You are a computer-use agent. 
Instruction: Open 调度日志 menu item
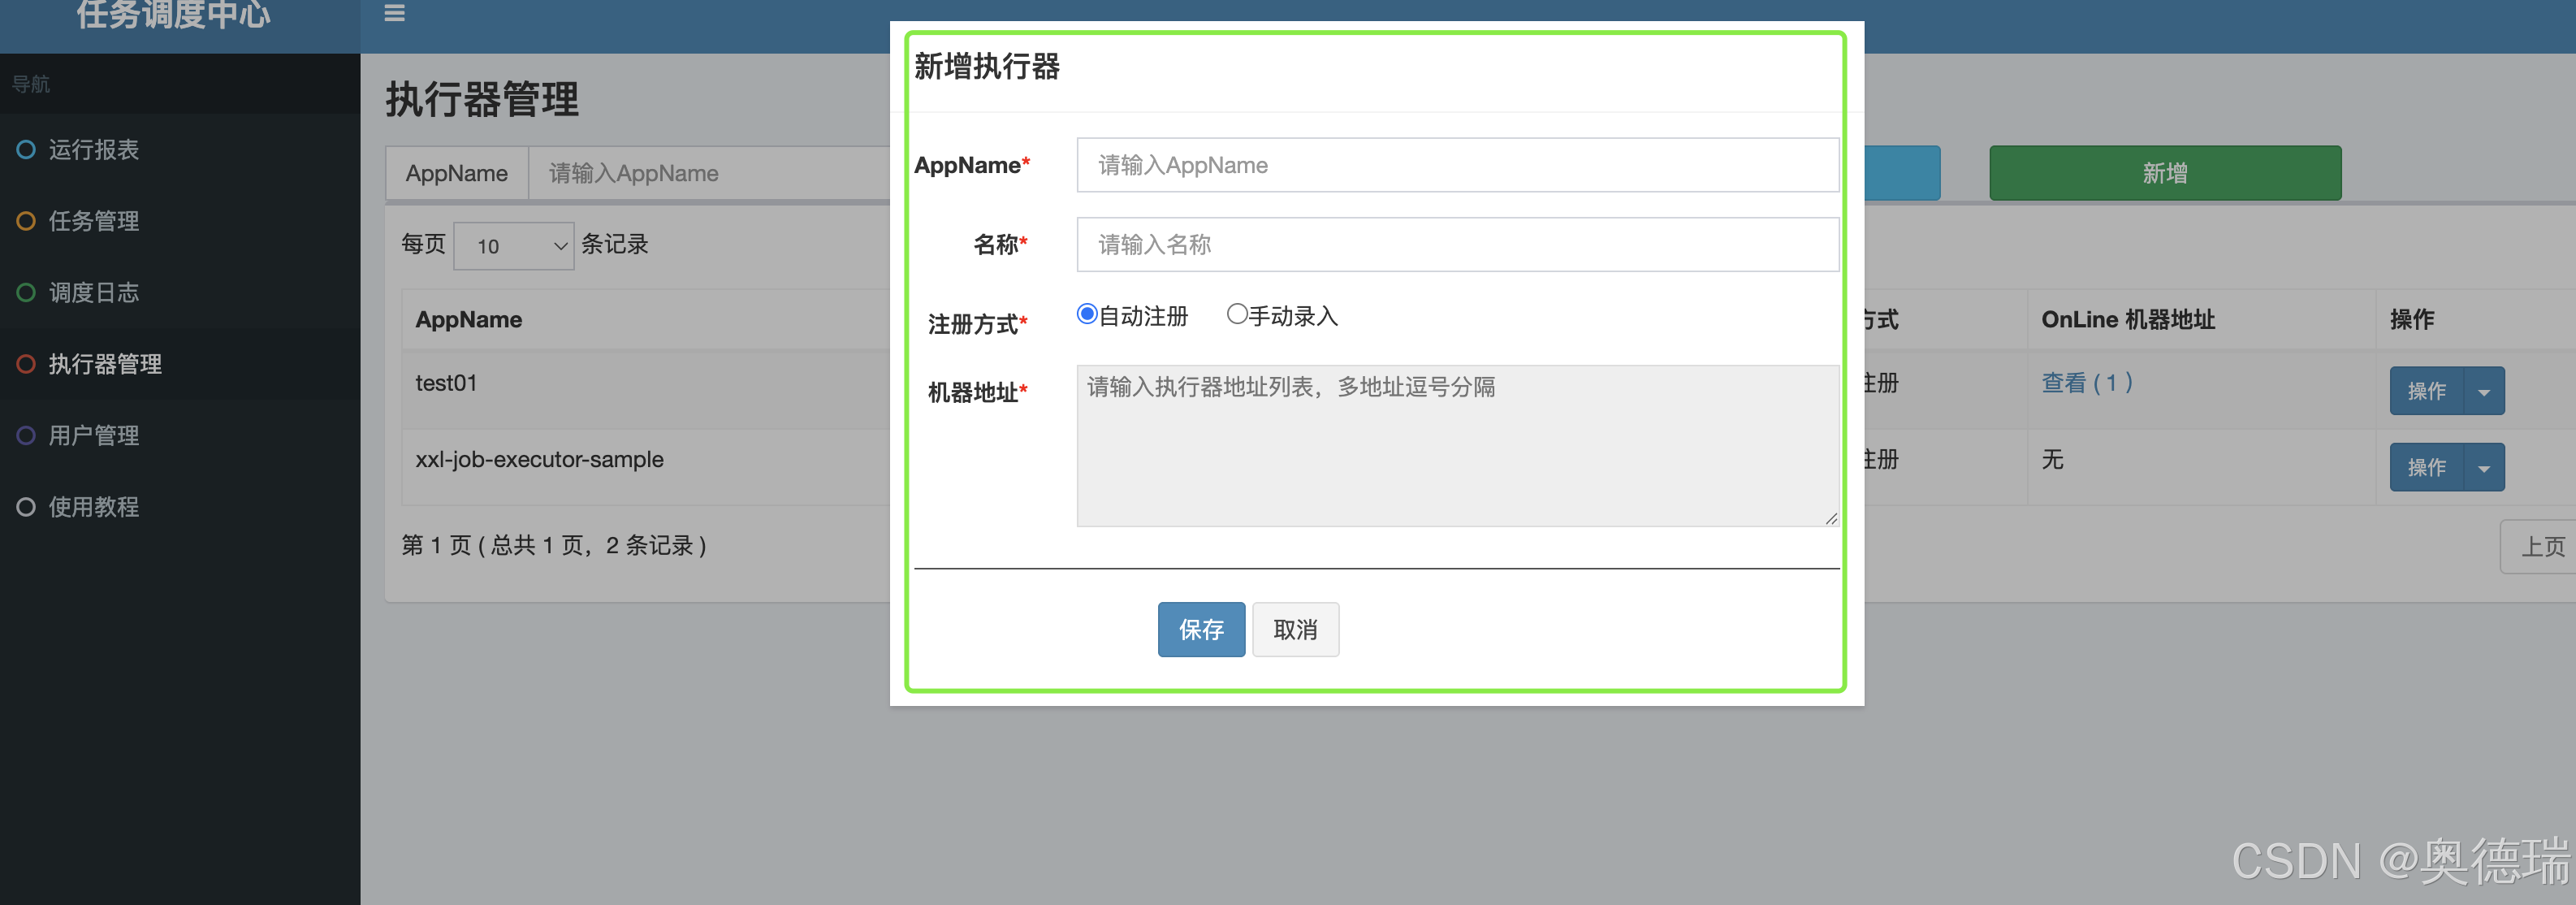tap(94, 292)
